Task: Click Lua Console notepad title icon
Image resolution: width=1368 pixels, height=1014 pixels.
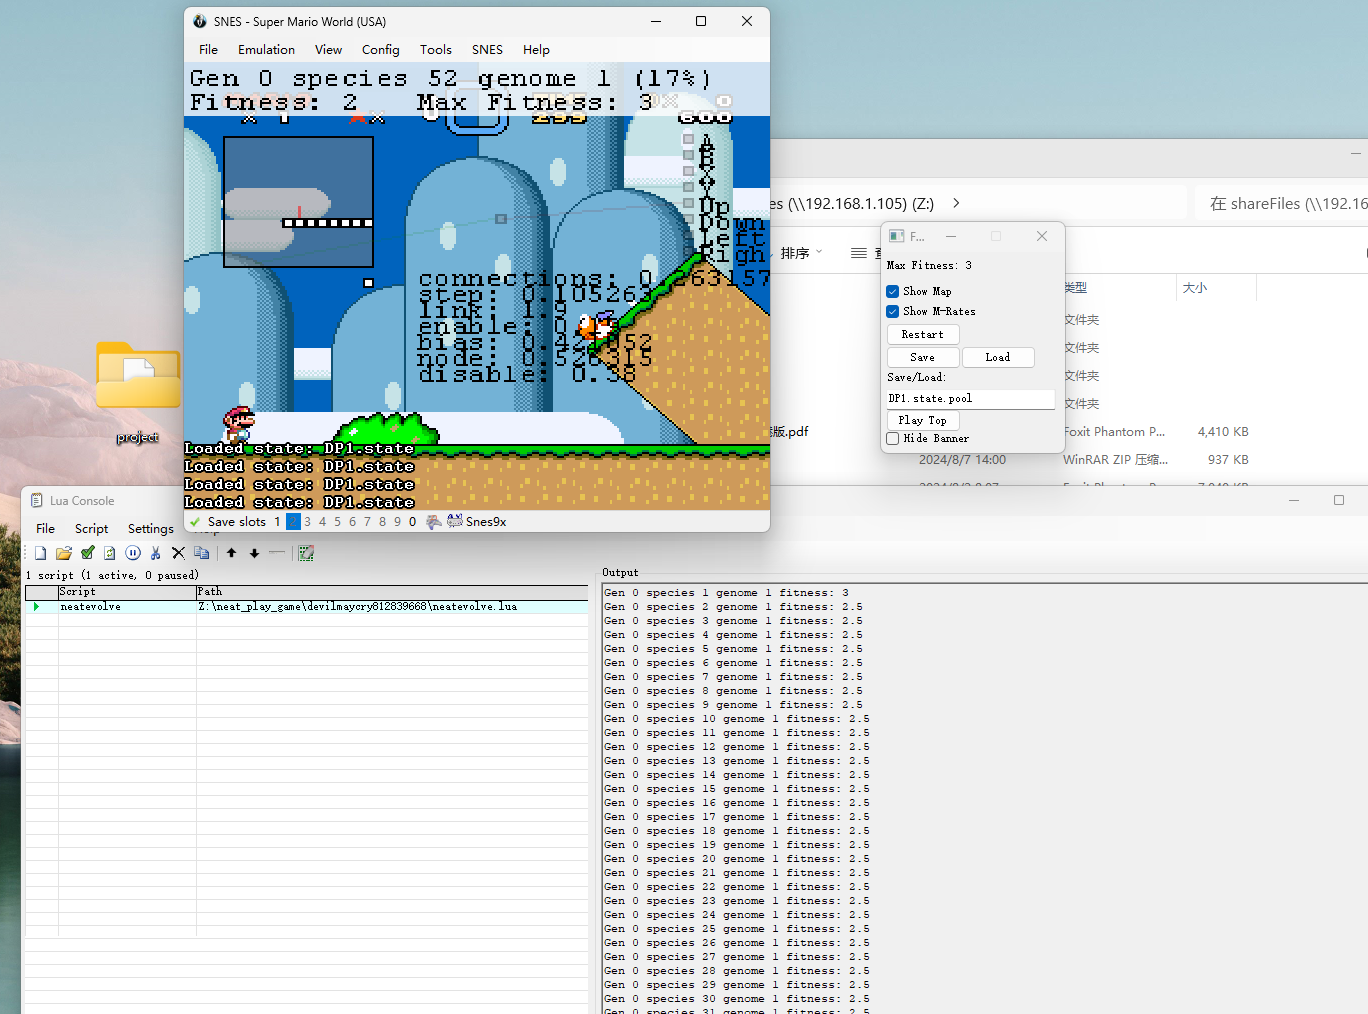Action: click(37, 501)
